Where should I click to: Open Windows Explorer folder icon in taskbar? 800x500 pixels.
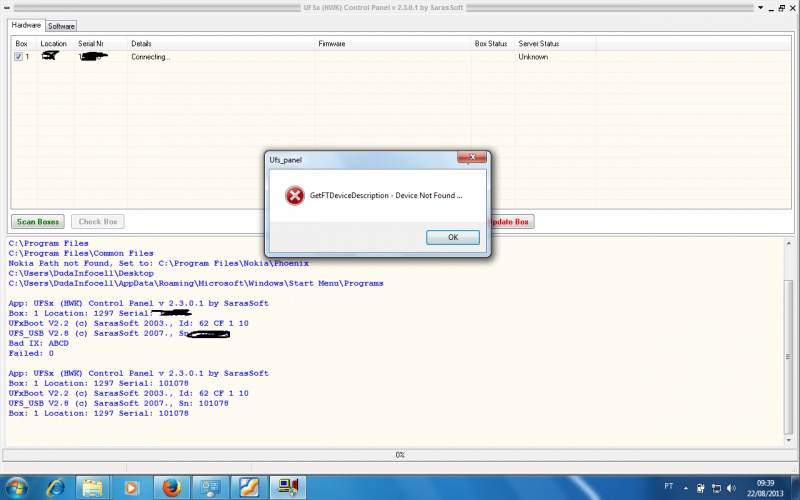point(93,487)
